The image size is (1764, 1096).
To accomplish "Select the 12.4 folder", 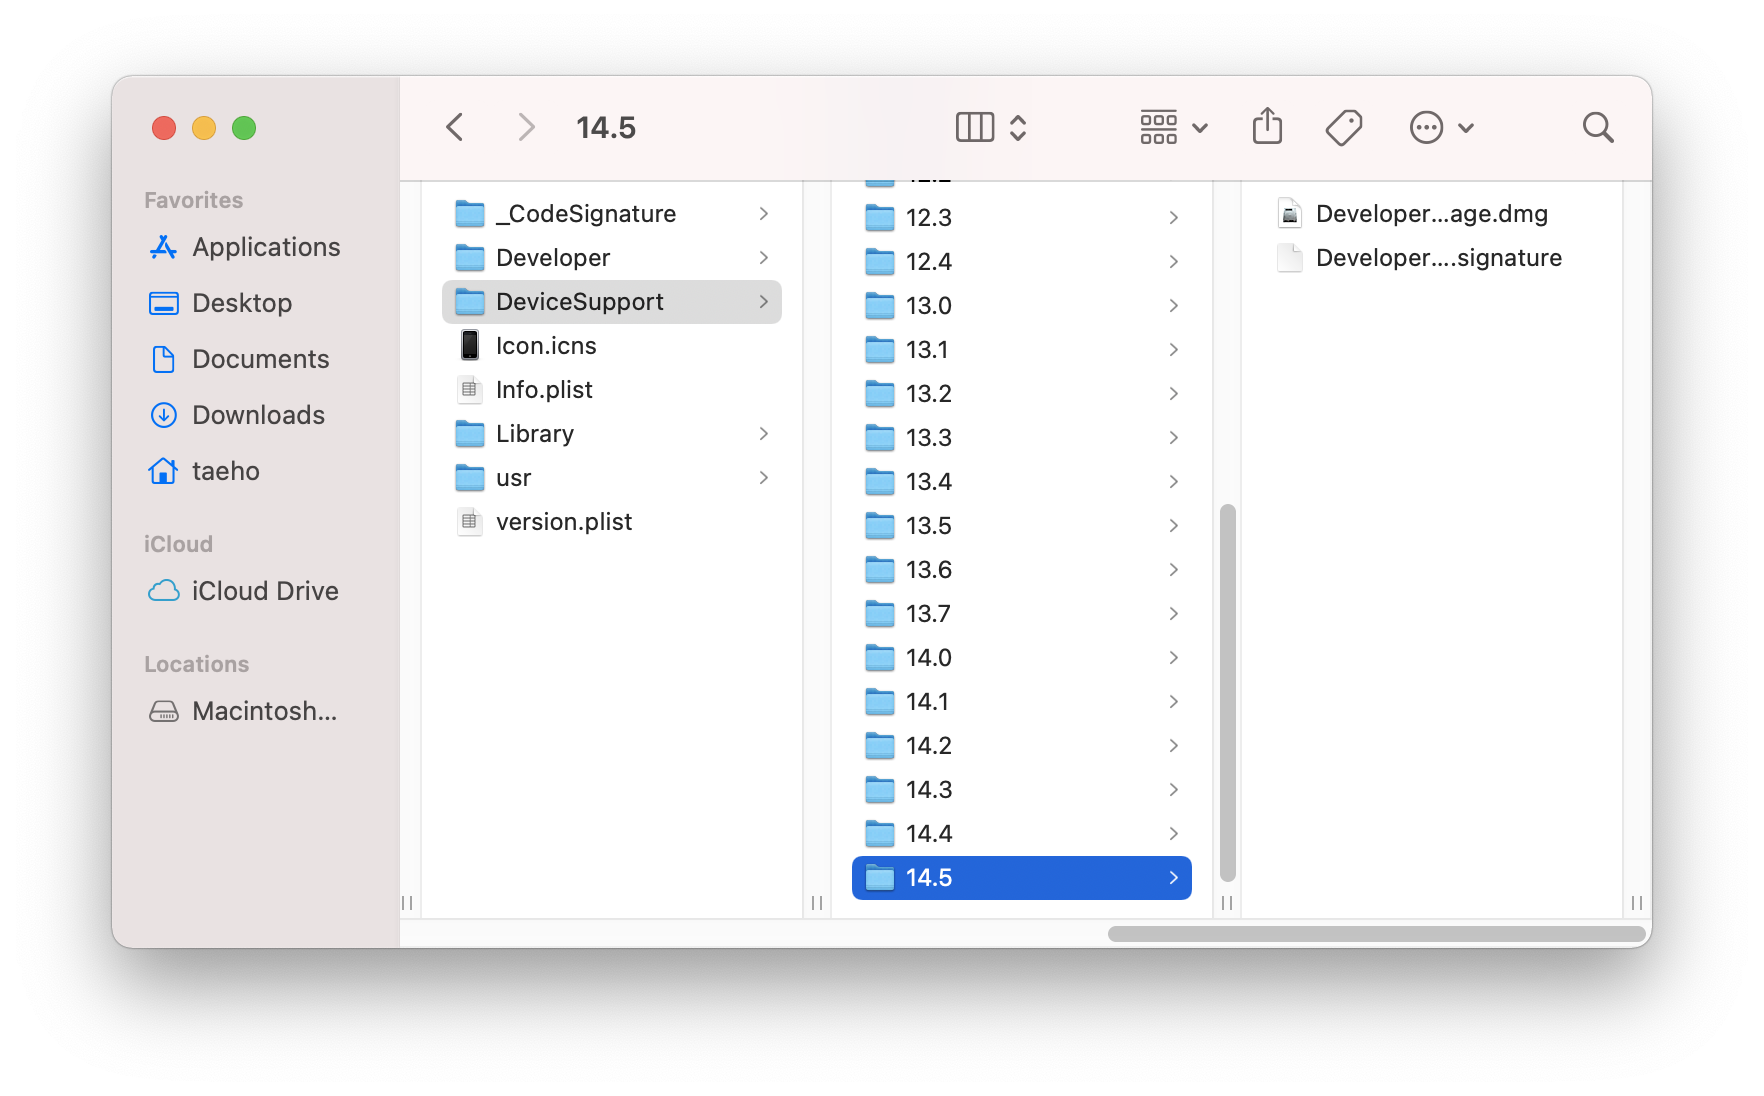I will click(1022, 262).
